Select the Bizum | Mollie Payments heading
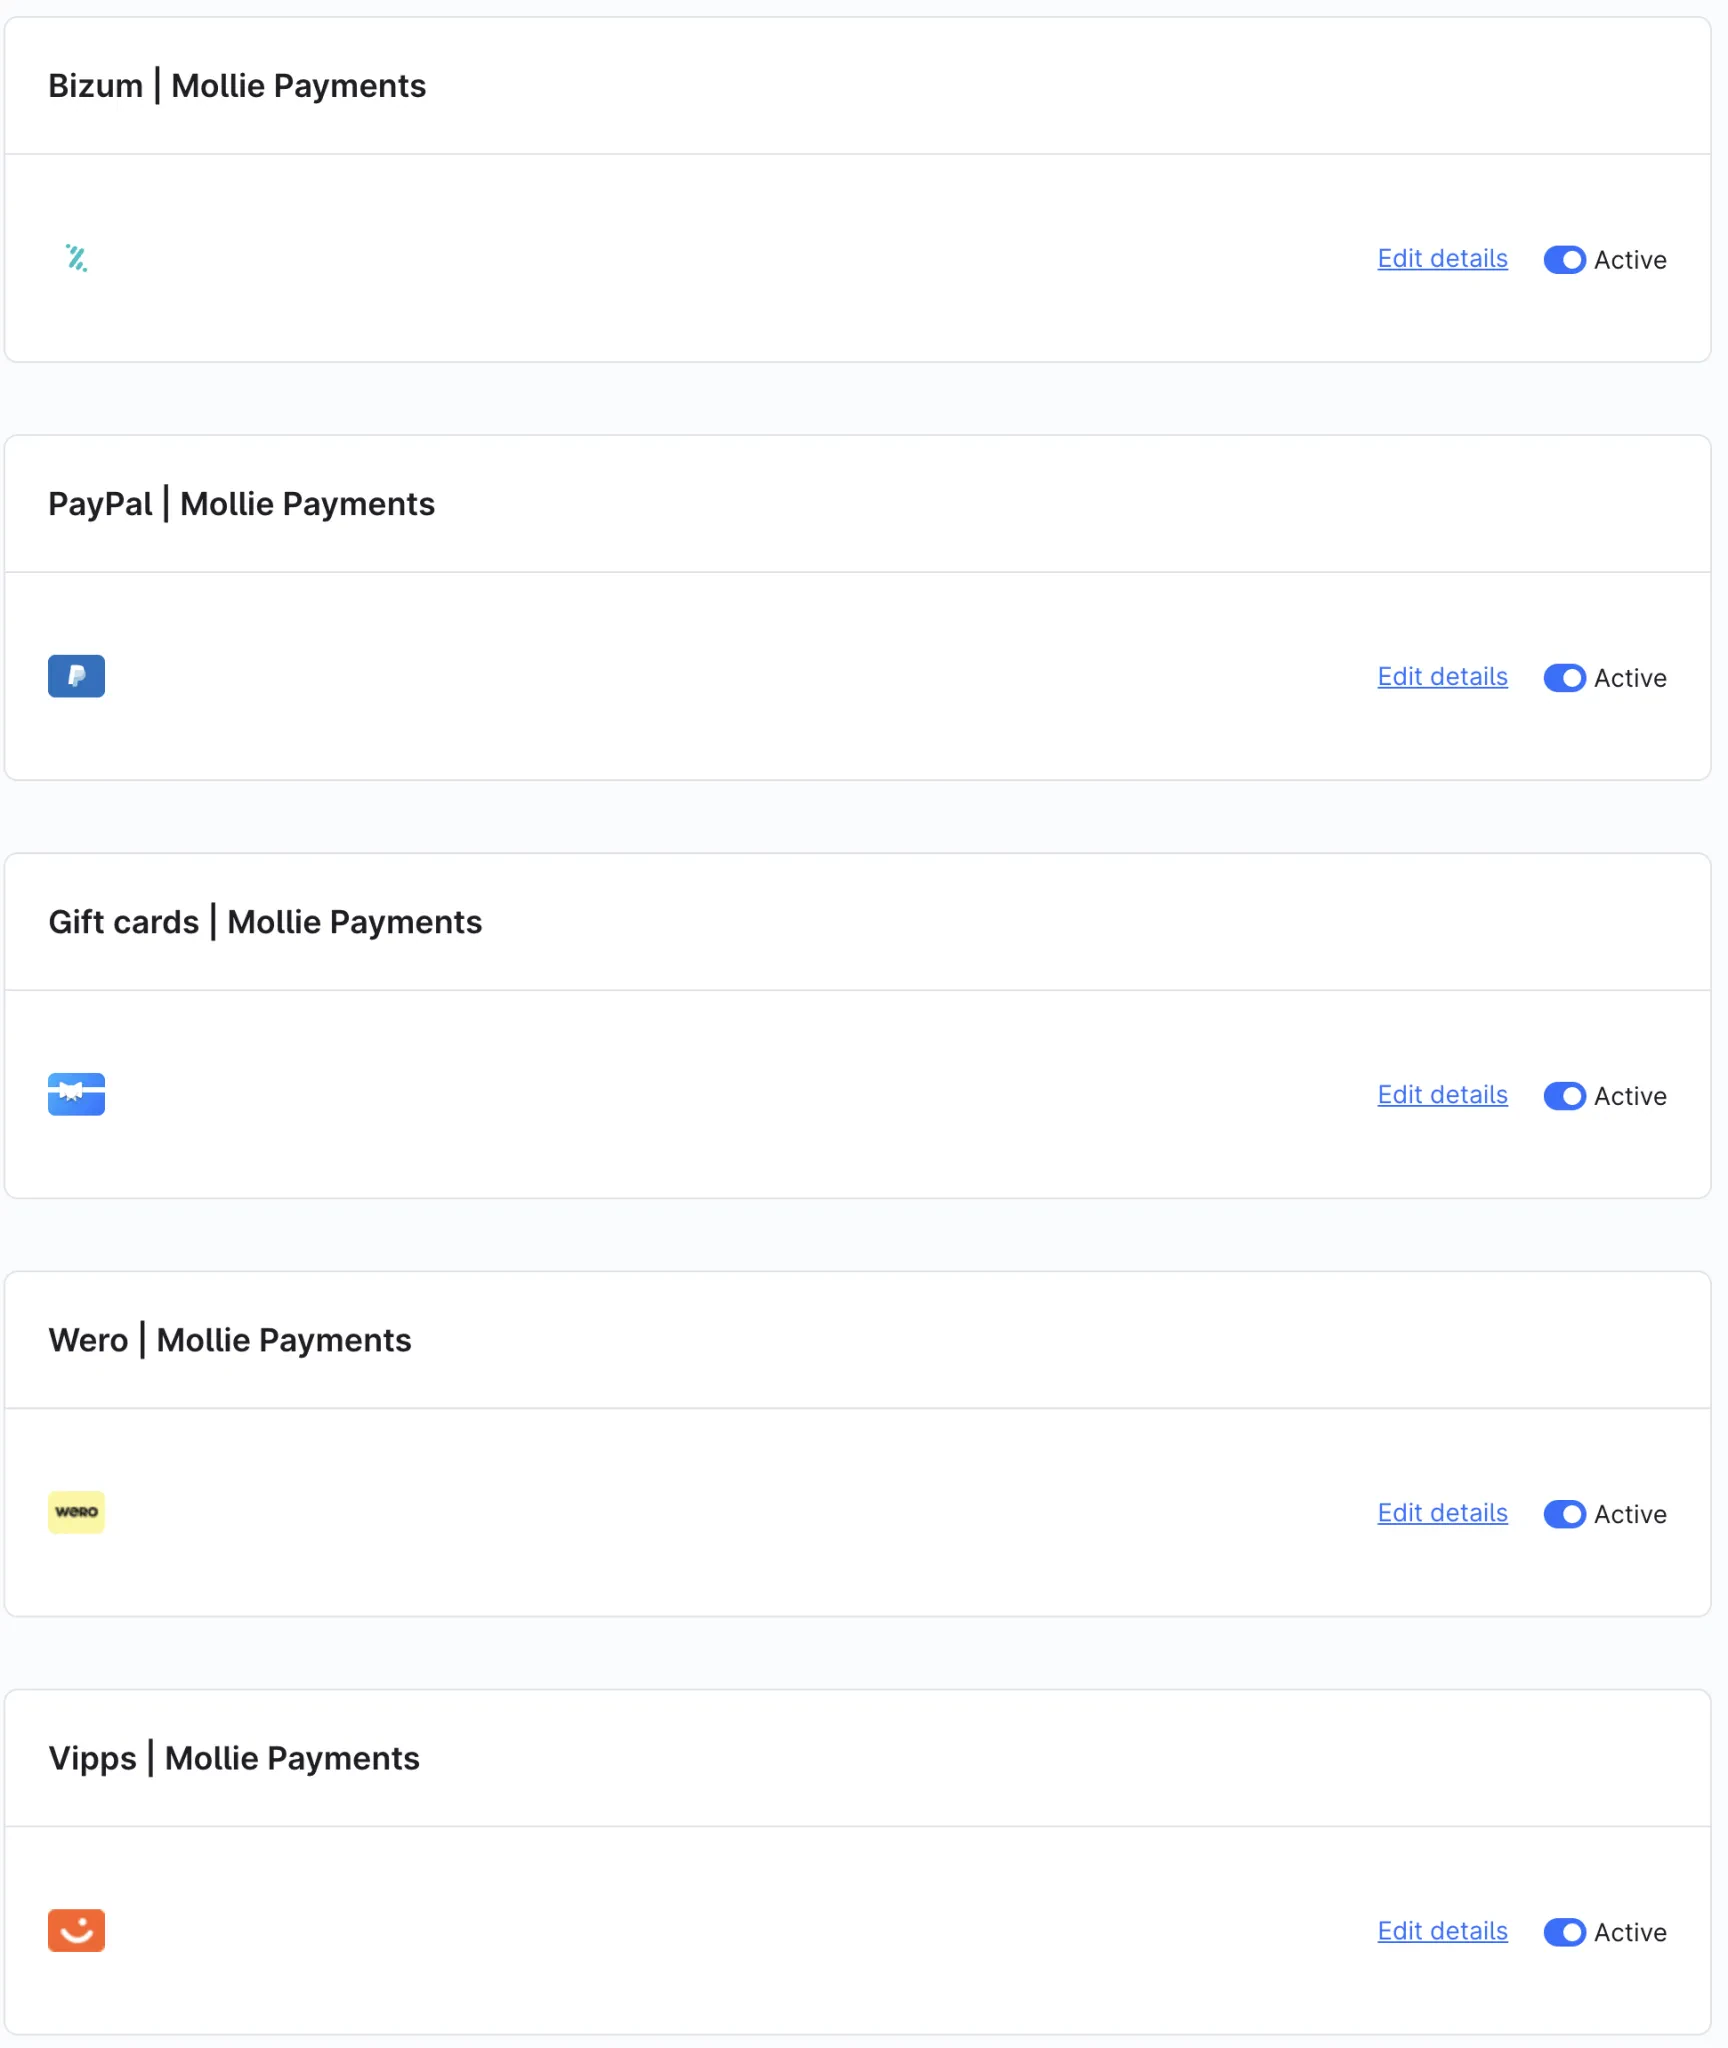 coord(237,86)
